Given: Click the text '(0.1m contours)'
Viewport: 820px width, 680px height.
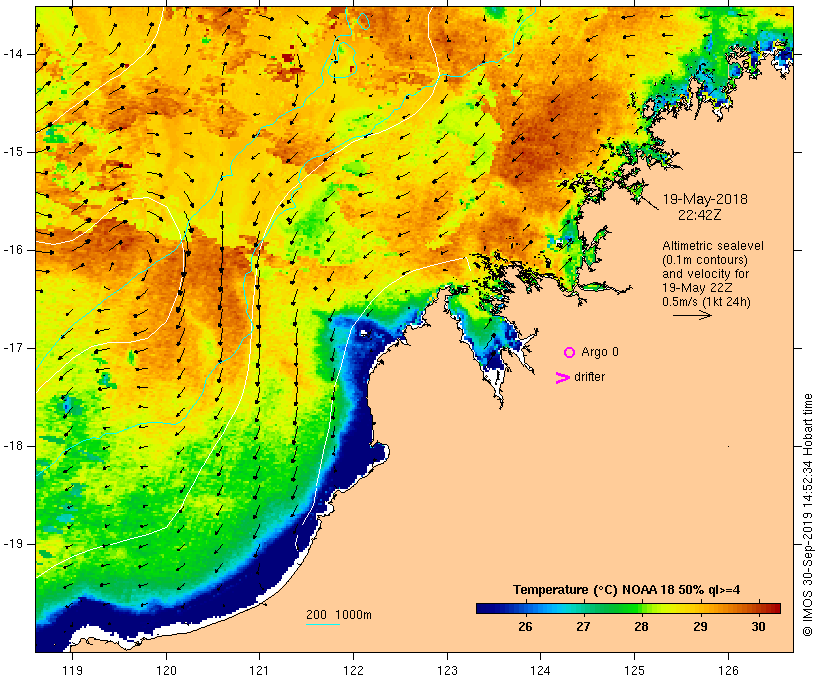Looking at the screenshot, I should point(705,260).
